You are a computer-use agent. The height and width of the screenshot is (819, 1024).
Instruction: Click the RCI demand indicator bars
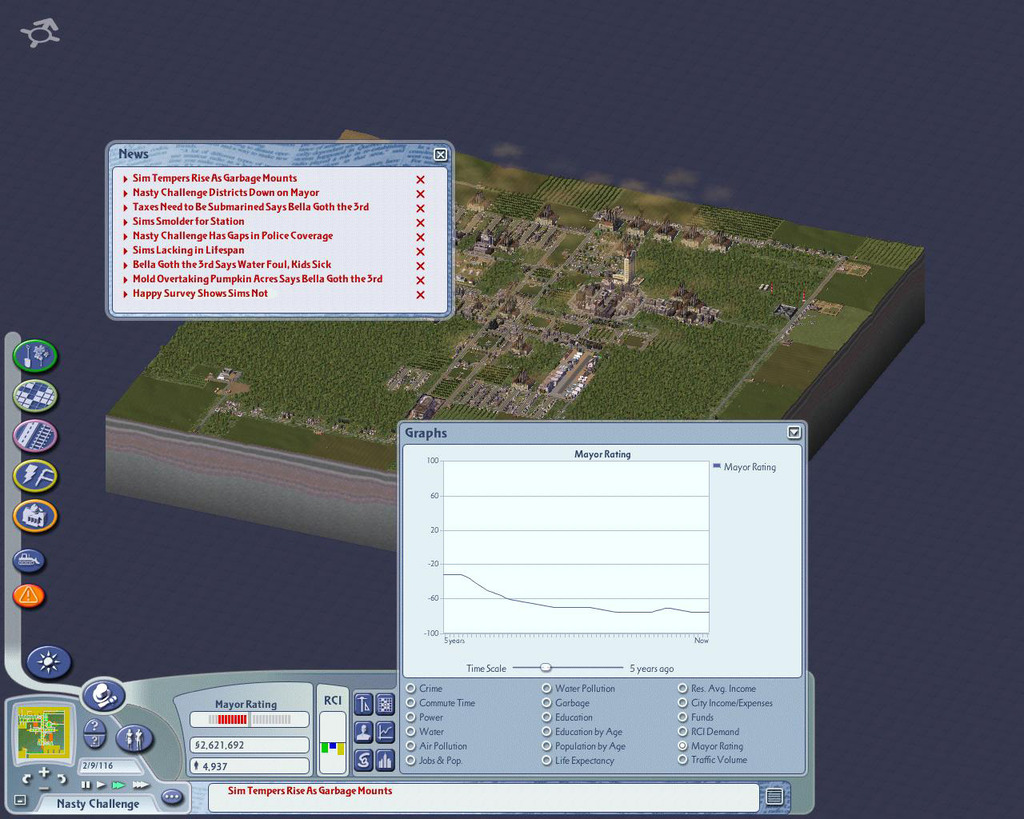tap(332, 743)
